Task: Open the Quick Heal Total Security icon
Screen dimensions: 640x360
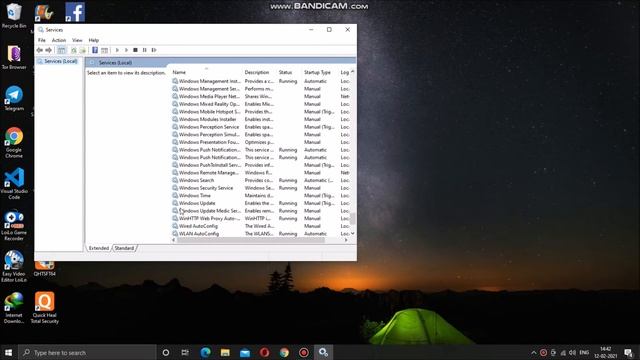Action: [x=44, y=308]
